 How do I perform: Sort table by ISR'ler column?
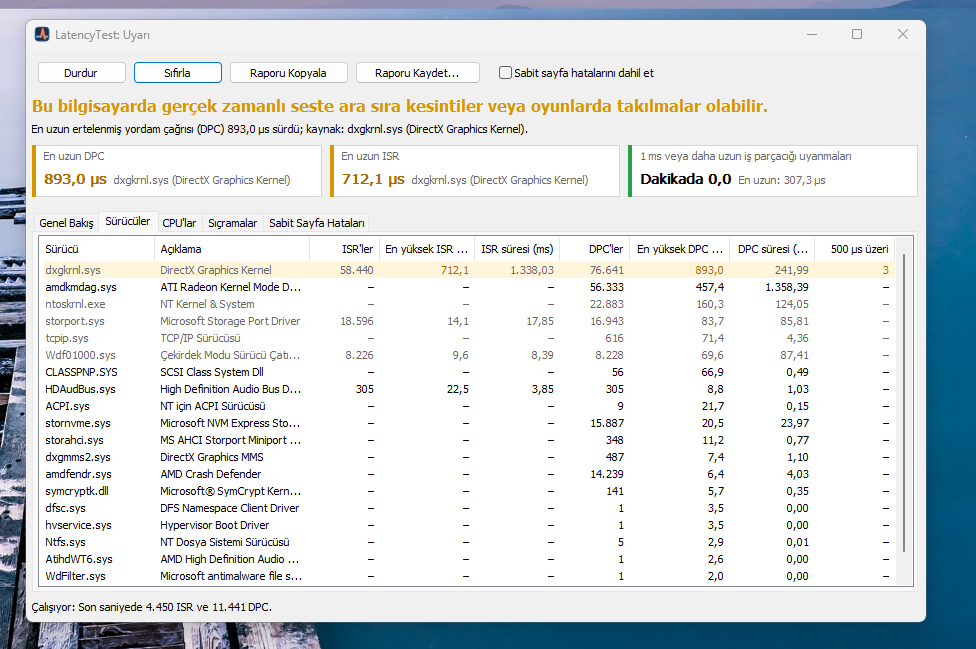click(344, 249)
